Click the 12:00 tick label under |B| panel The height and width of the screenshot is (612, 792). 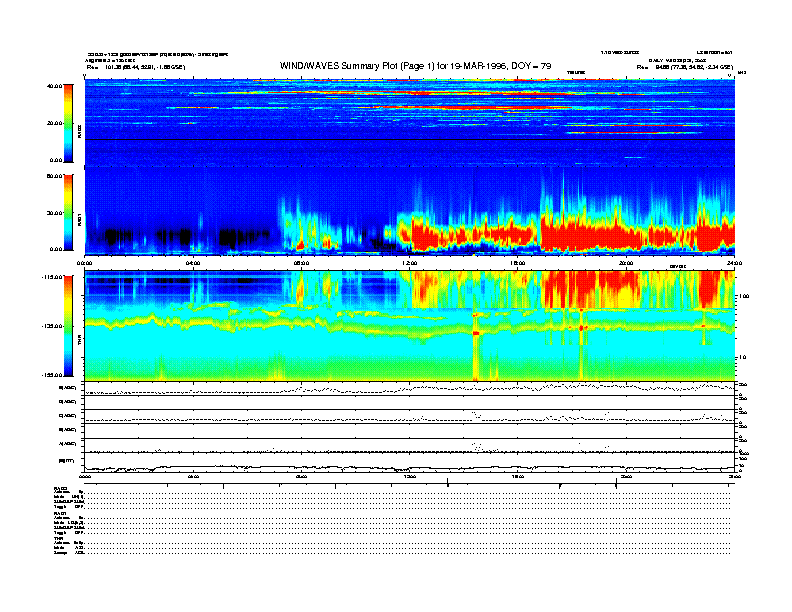(x=410, y=477)
